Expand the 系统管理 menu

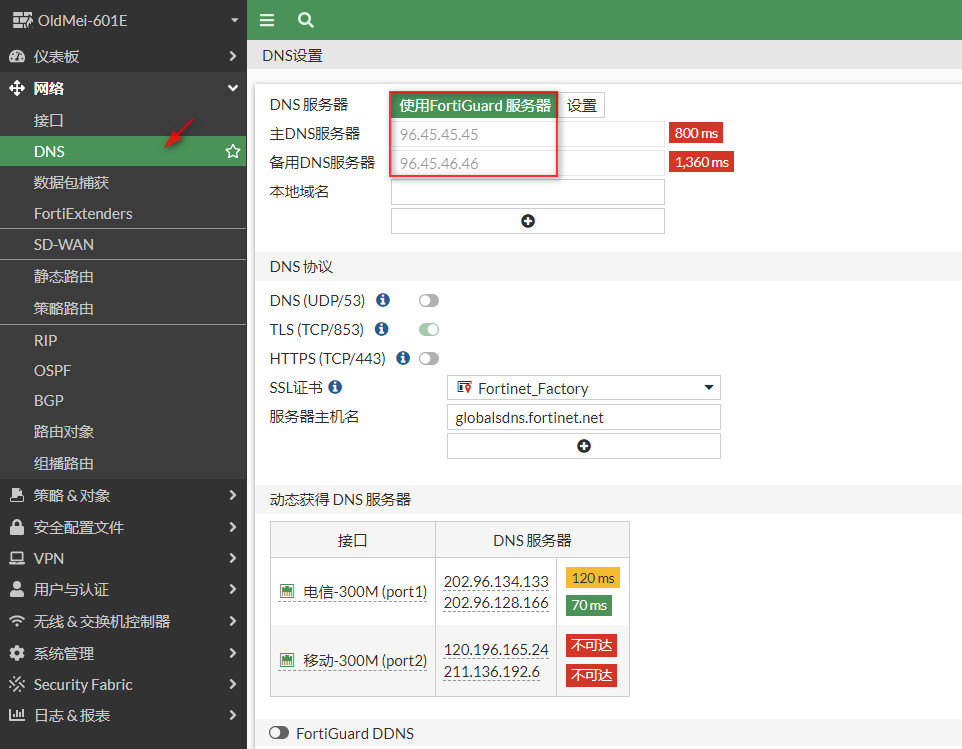click(x=123, y=653)
